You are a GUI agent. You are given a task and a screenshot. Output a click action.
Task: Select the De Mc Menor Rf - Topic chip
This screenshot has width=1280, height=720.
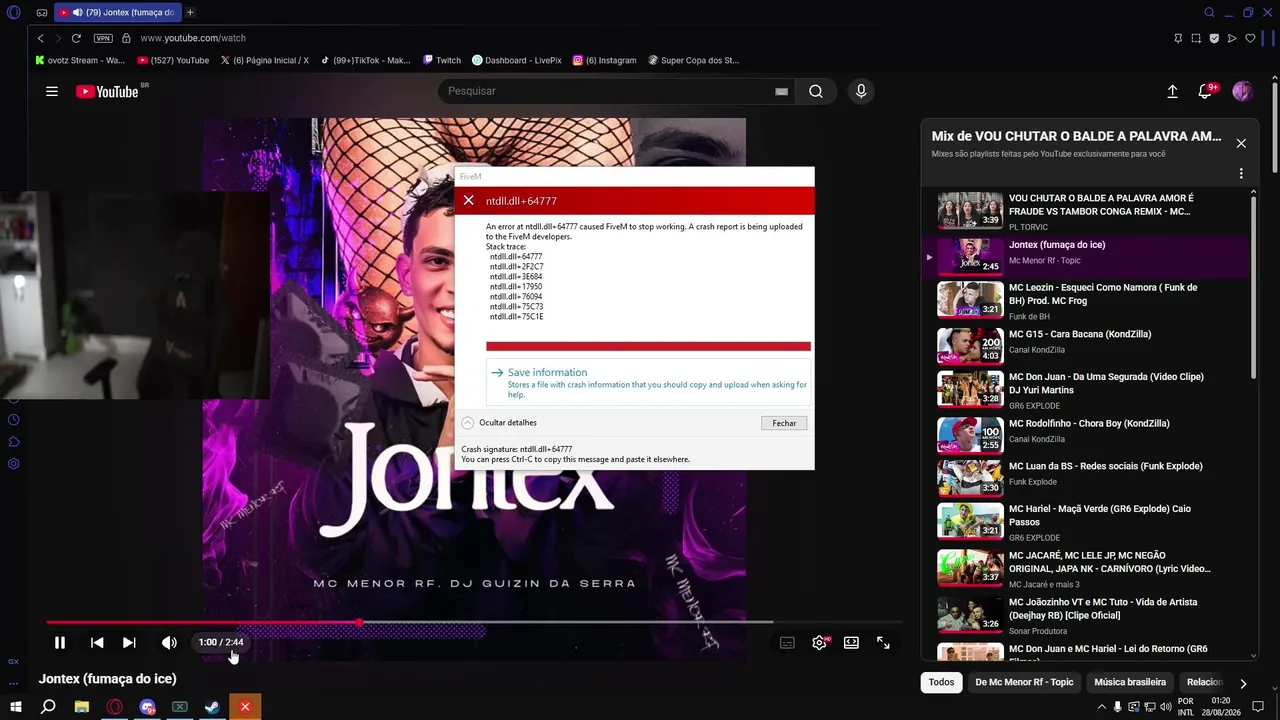(1024, 682)
